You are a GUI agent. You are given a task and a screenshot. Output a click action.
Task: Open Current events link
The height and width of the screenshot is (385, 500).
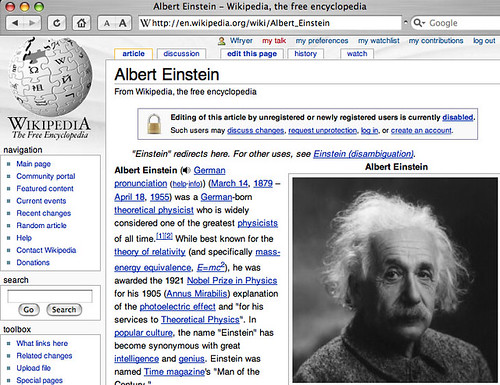pyautogui.click(x=41, y=201)
